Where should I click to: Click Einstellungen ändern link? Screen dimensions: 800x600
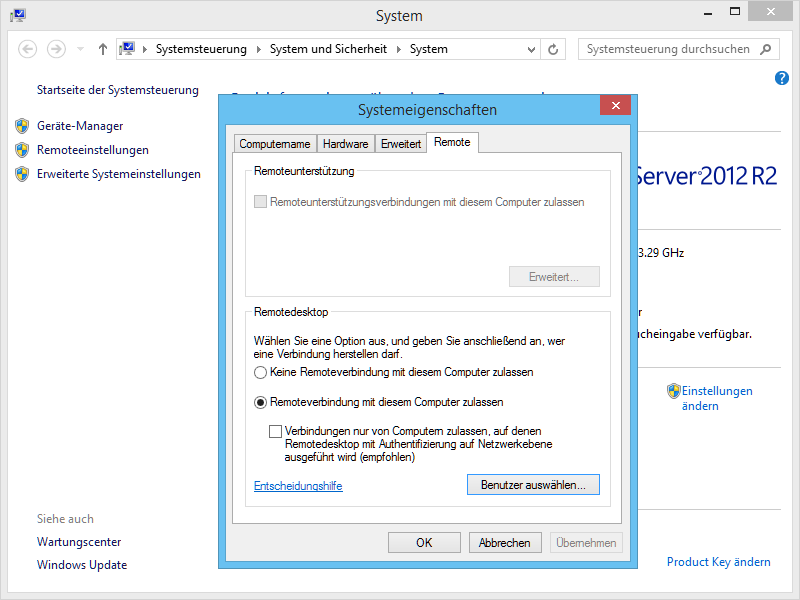click(x=717, y=398)
